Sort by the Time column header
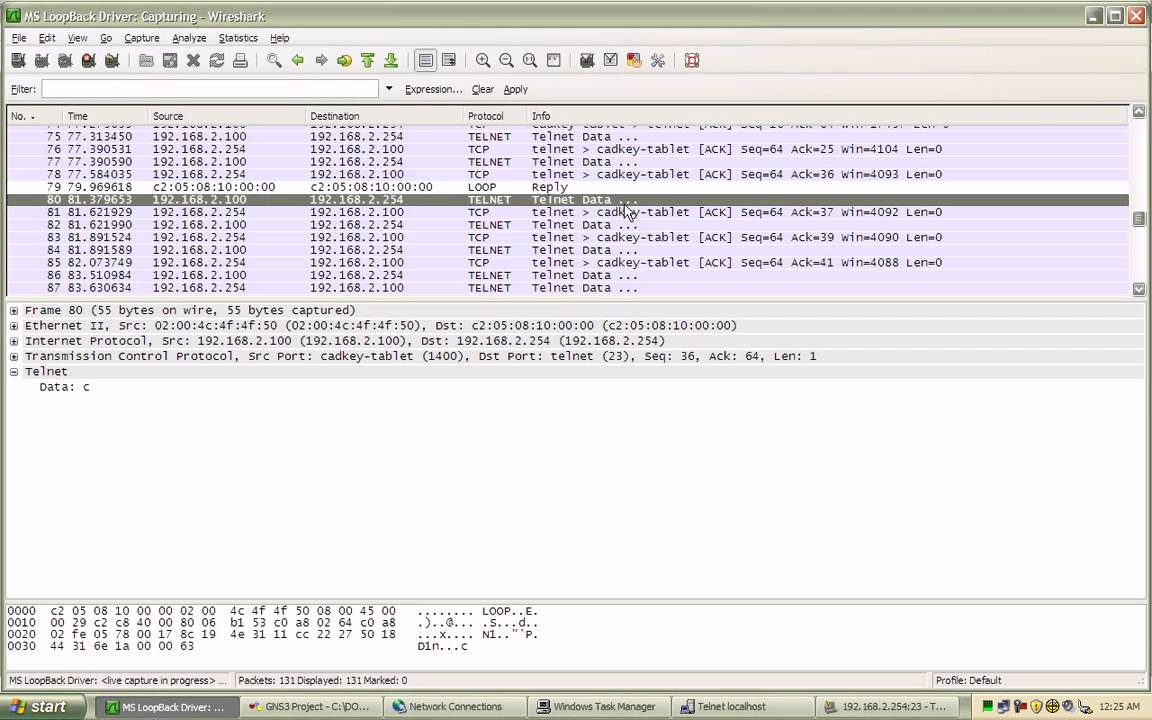This screenshot has width=1152, height=720. pyautogui.click(x=105, y=116)
